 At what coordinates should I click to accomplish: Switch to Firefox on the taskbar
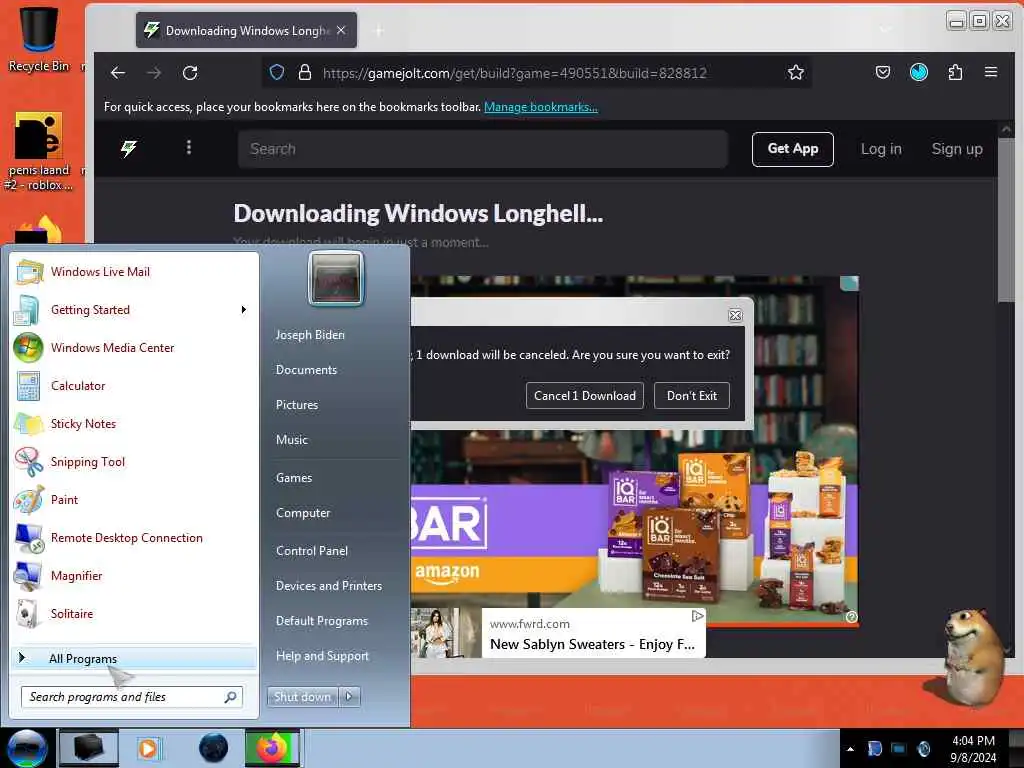pyautogui.click(x=272, y=748)
